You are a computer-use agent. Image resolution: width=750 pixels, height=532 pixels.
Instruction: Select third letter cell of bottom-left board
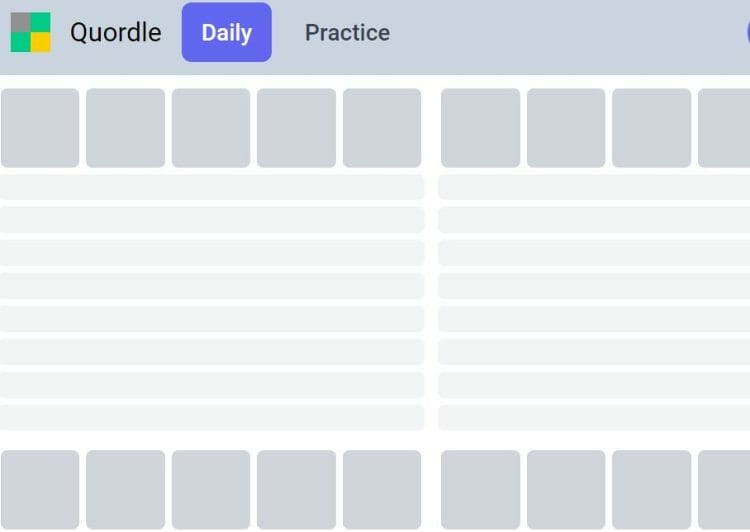211,489
